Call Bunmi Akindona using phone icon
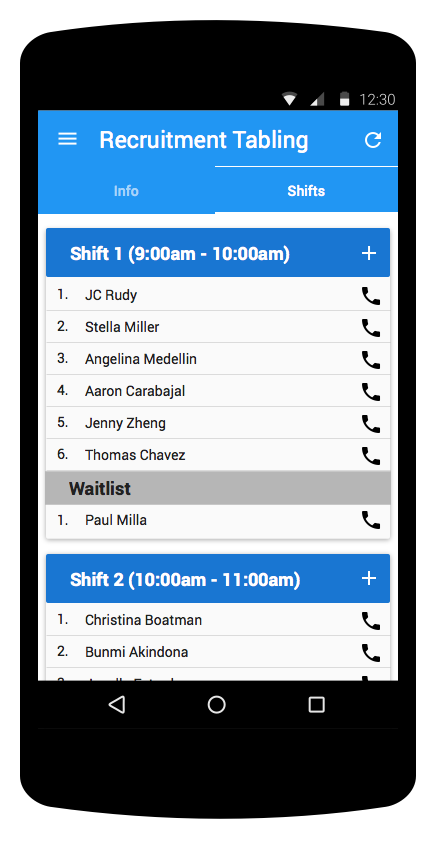This screenshot has width=436, height=842. click(x=370, y=652)
